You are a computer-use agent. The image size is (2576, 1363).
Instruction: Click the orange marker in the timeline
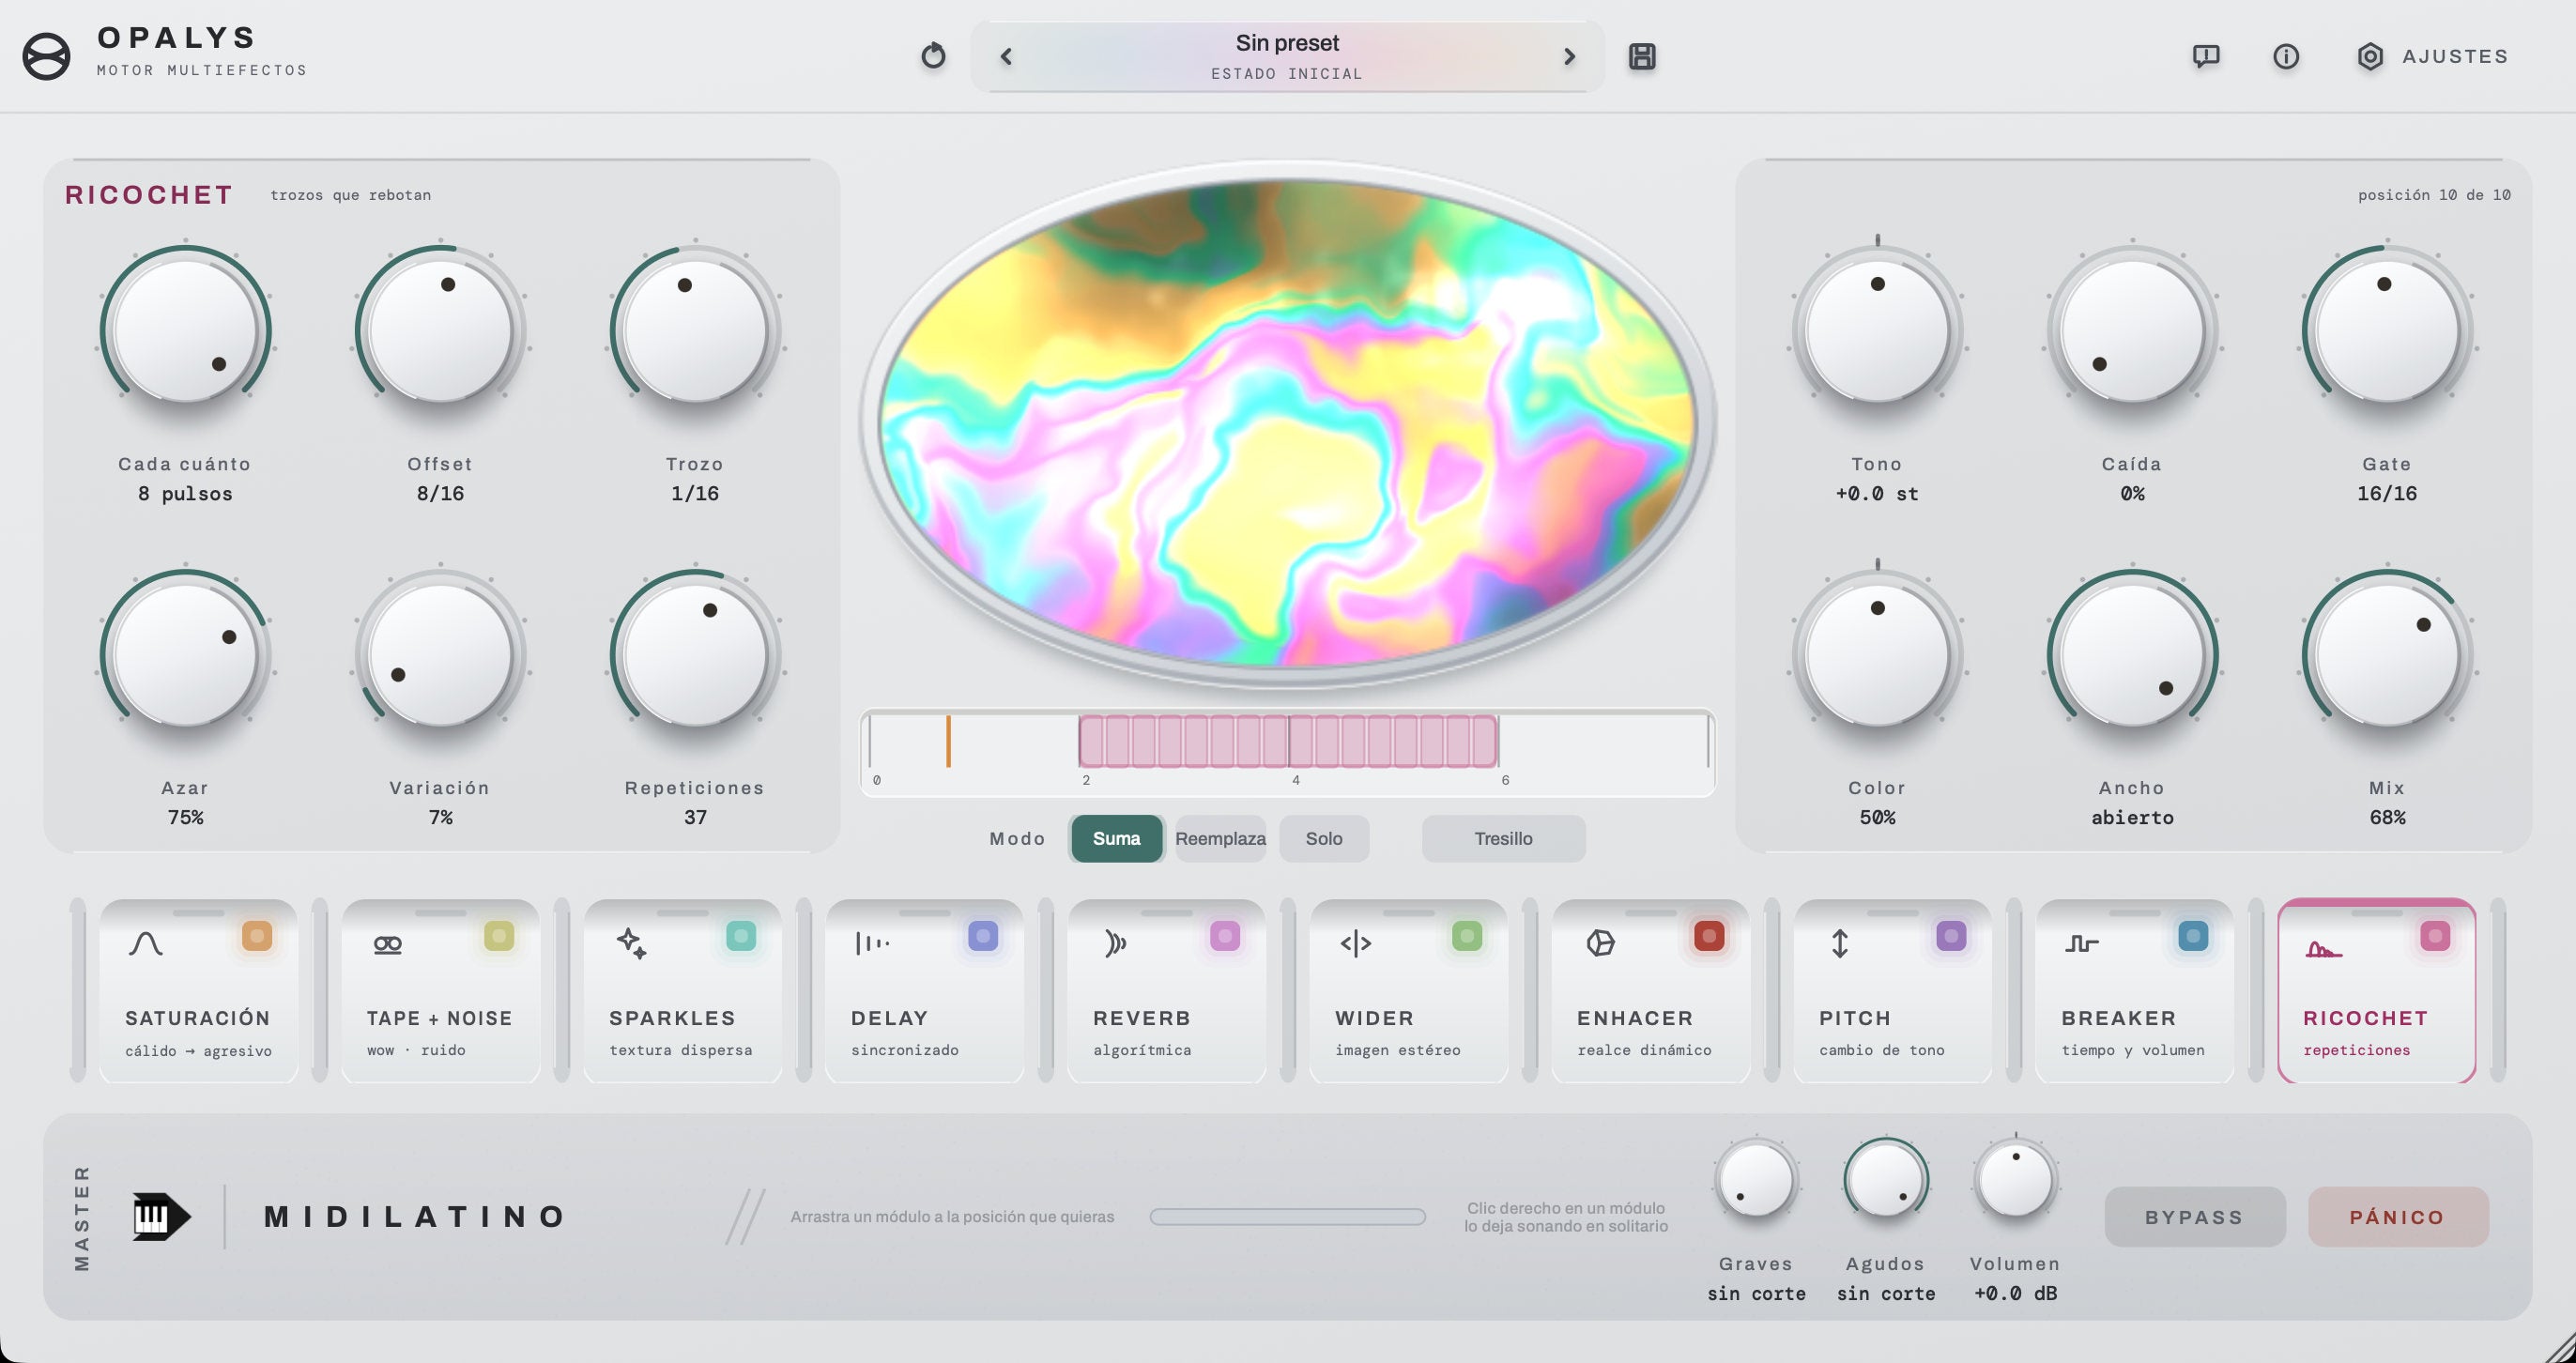tap(948, 741)
